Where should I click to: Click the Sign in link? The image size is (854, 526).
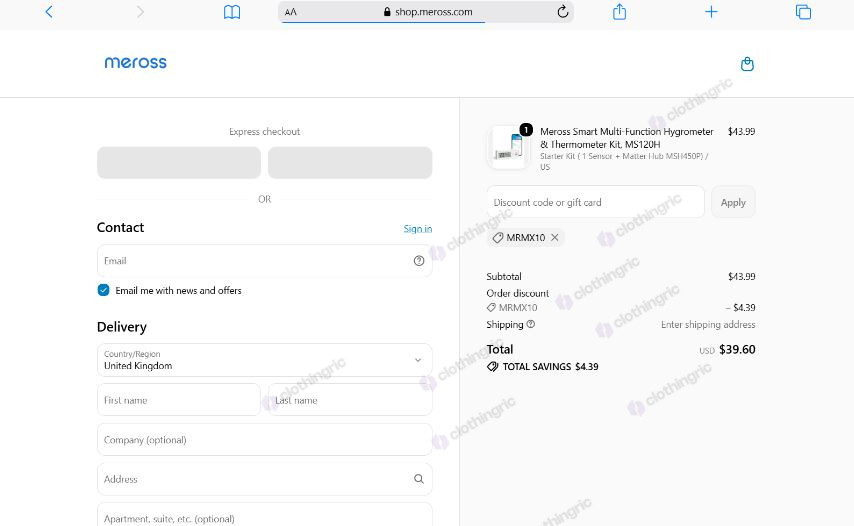(x=418, y=229)
